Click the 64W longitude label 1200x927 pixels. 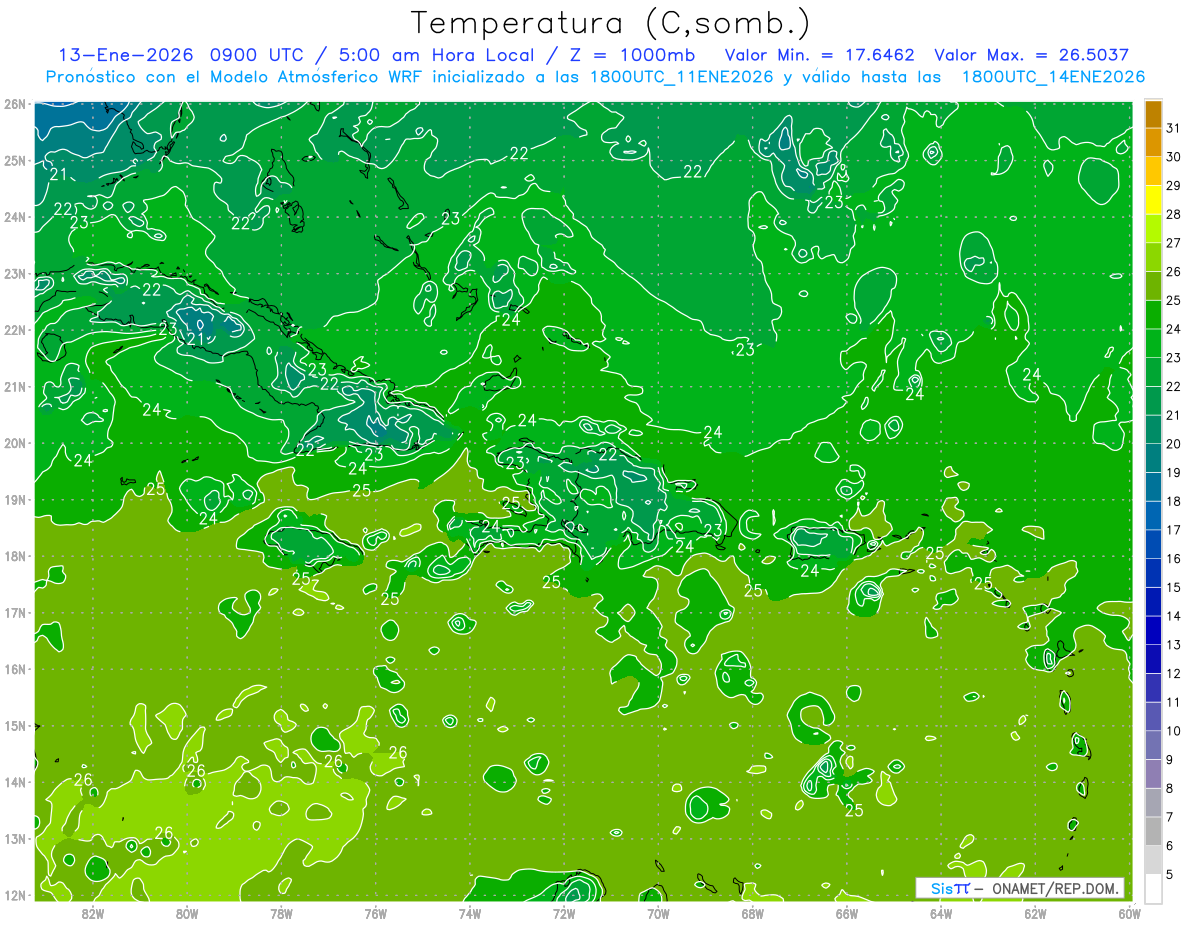tap(941, 913)
